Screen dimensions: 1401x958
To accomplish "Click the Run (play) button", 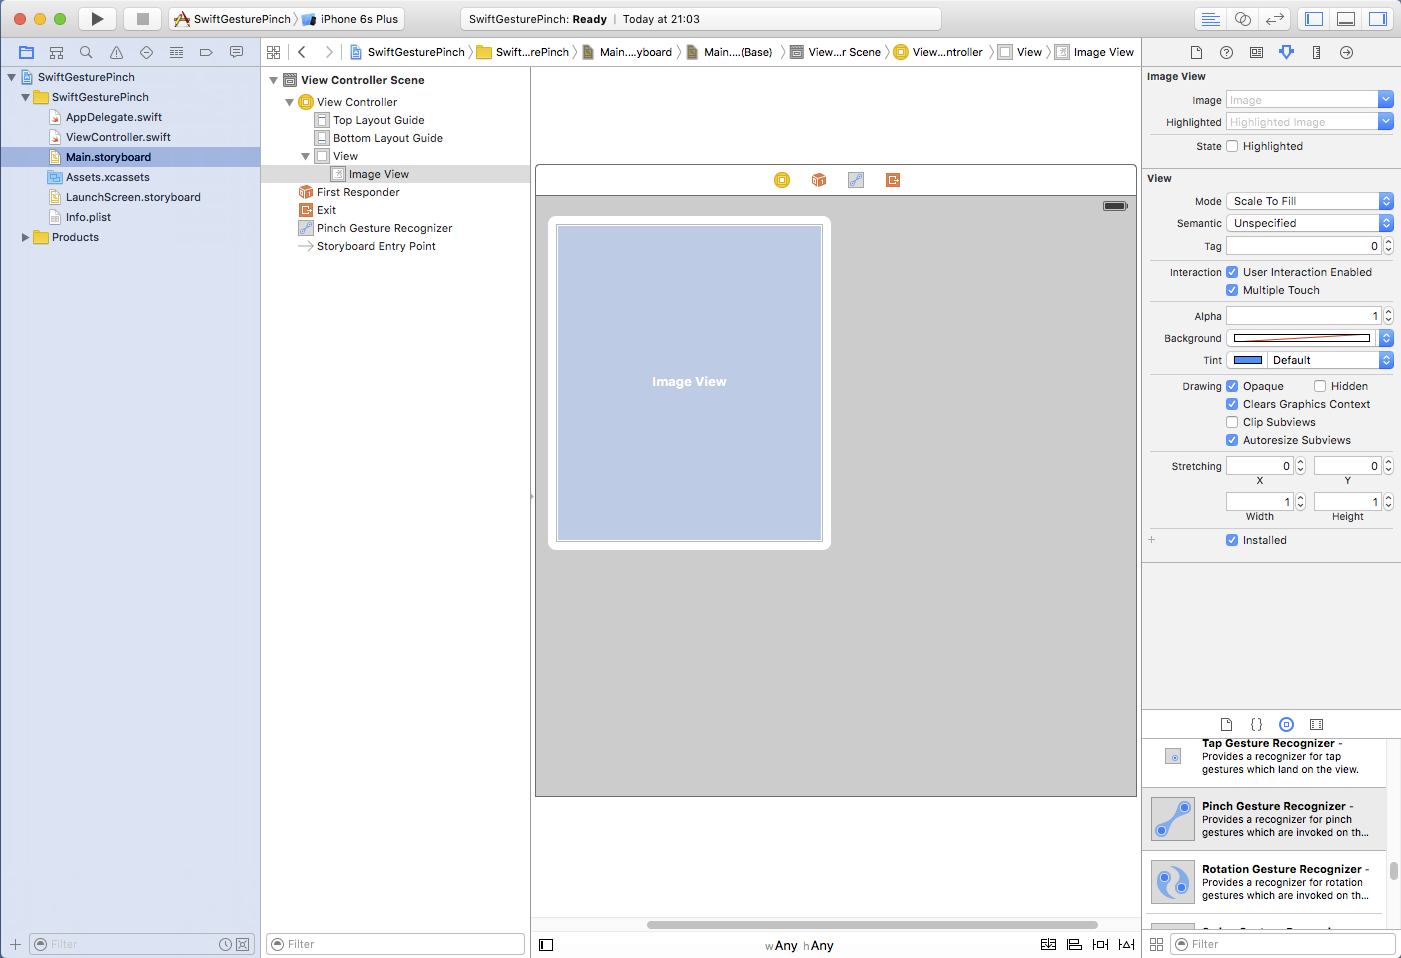I will click(x=97, y=19).
